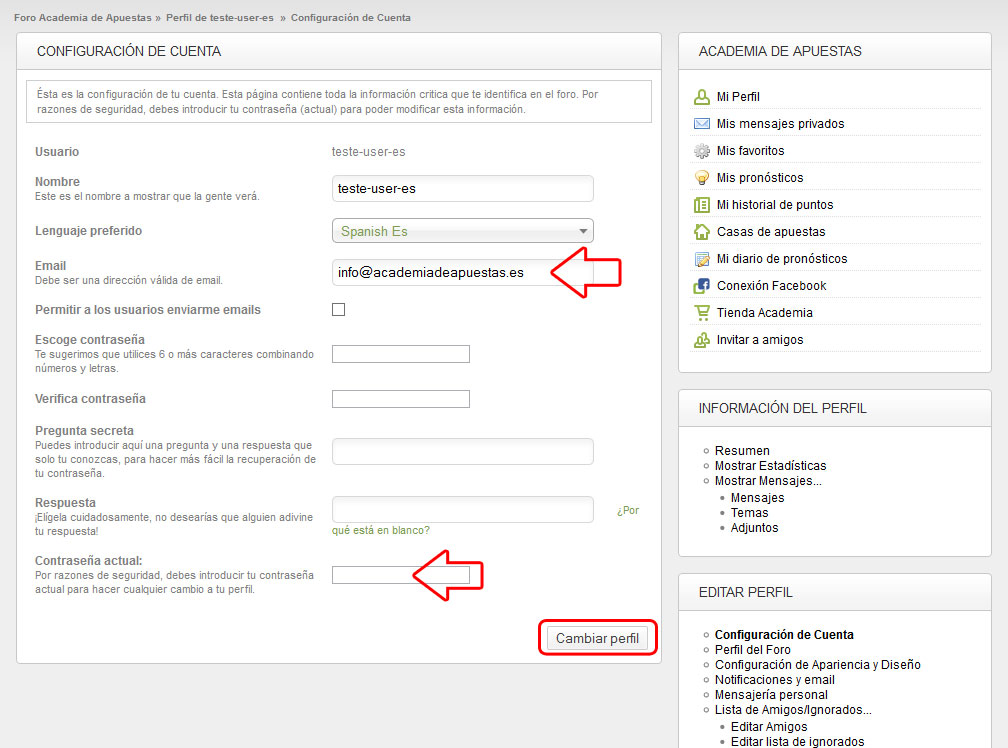Open Invitar a amigos link
The height and width of the screenshot is (748, 1008).
pos(759,340)
